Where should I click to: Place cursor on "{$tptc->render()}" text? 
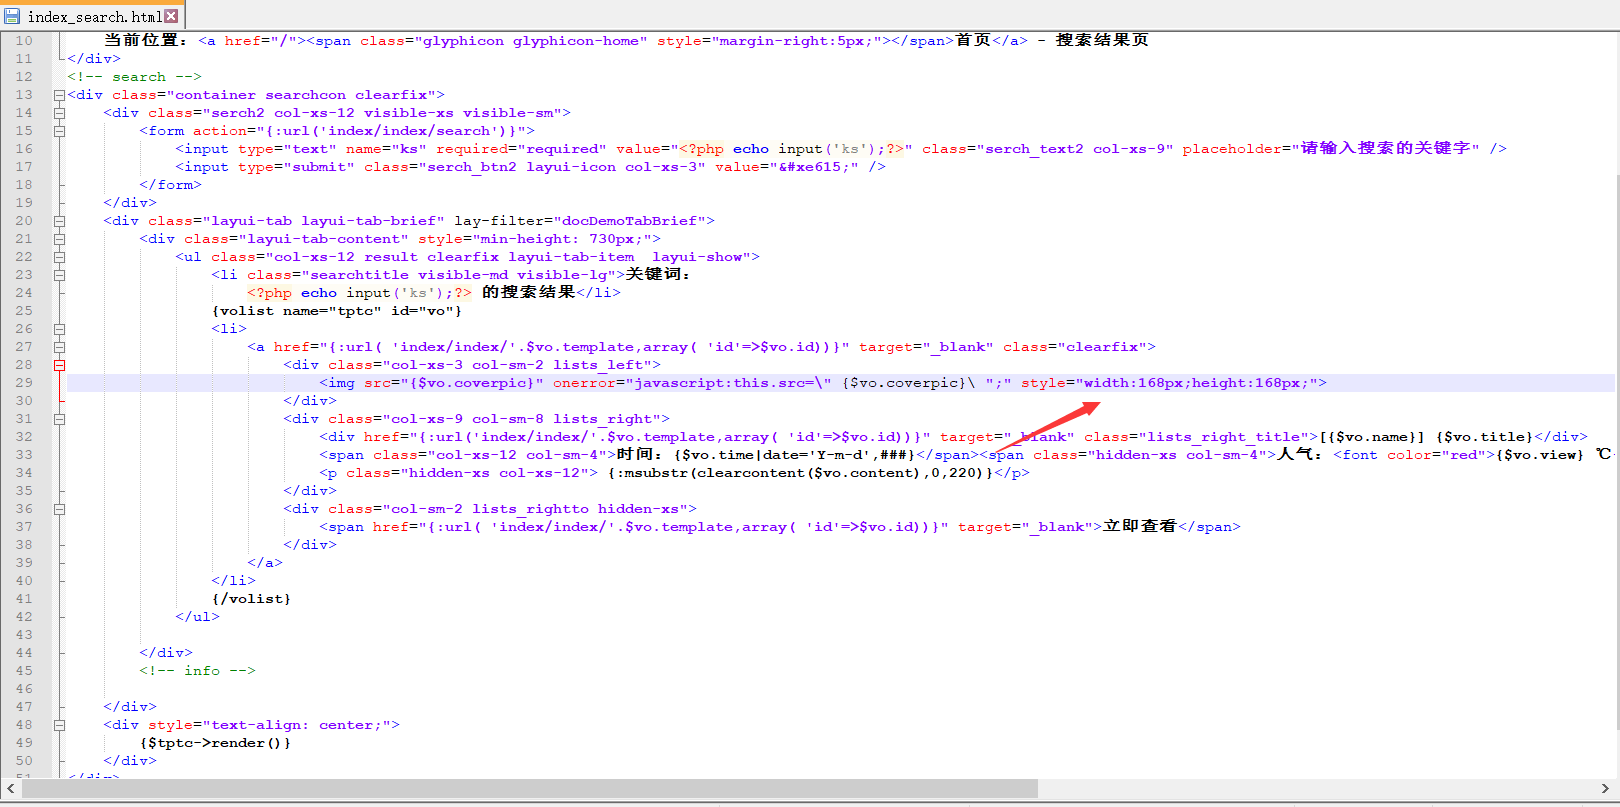tap(215, 743)
